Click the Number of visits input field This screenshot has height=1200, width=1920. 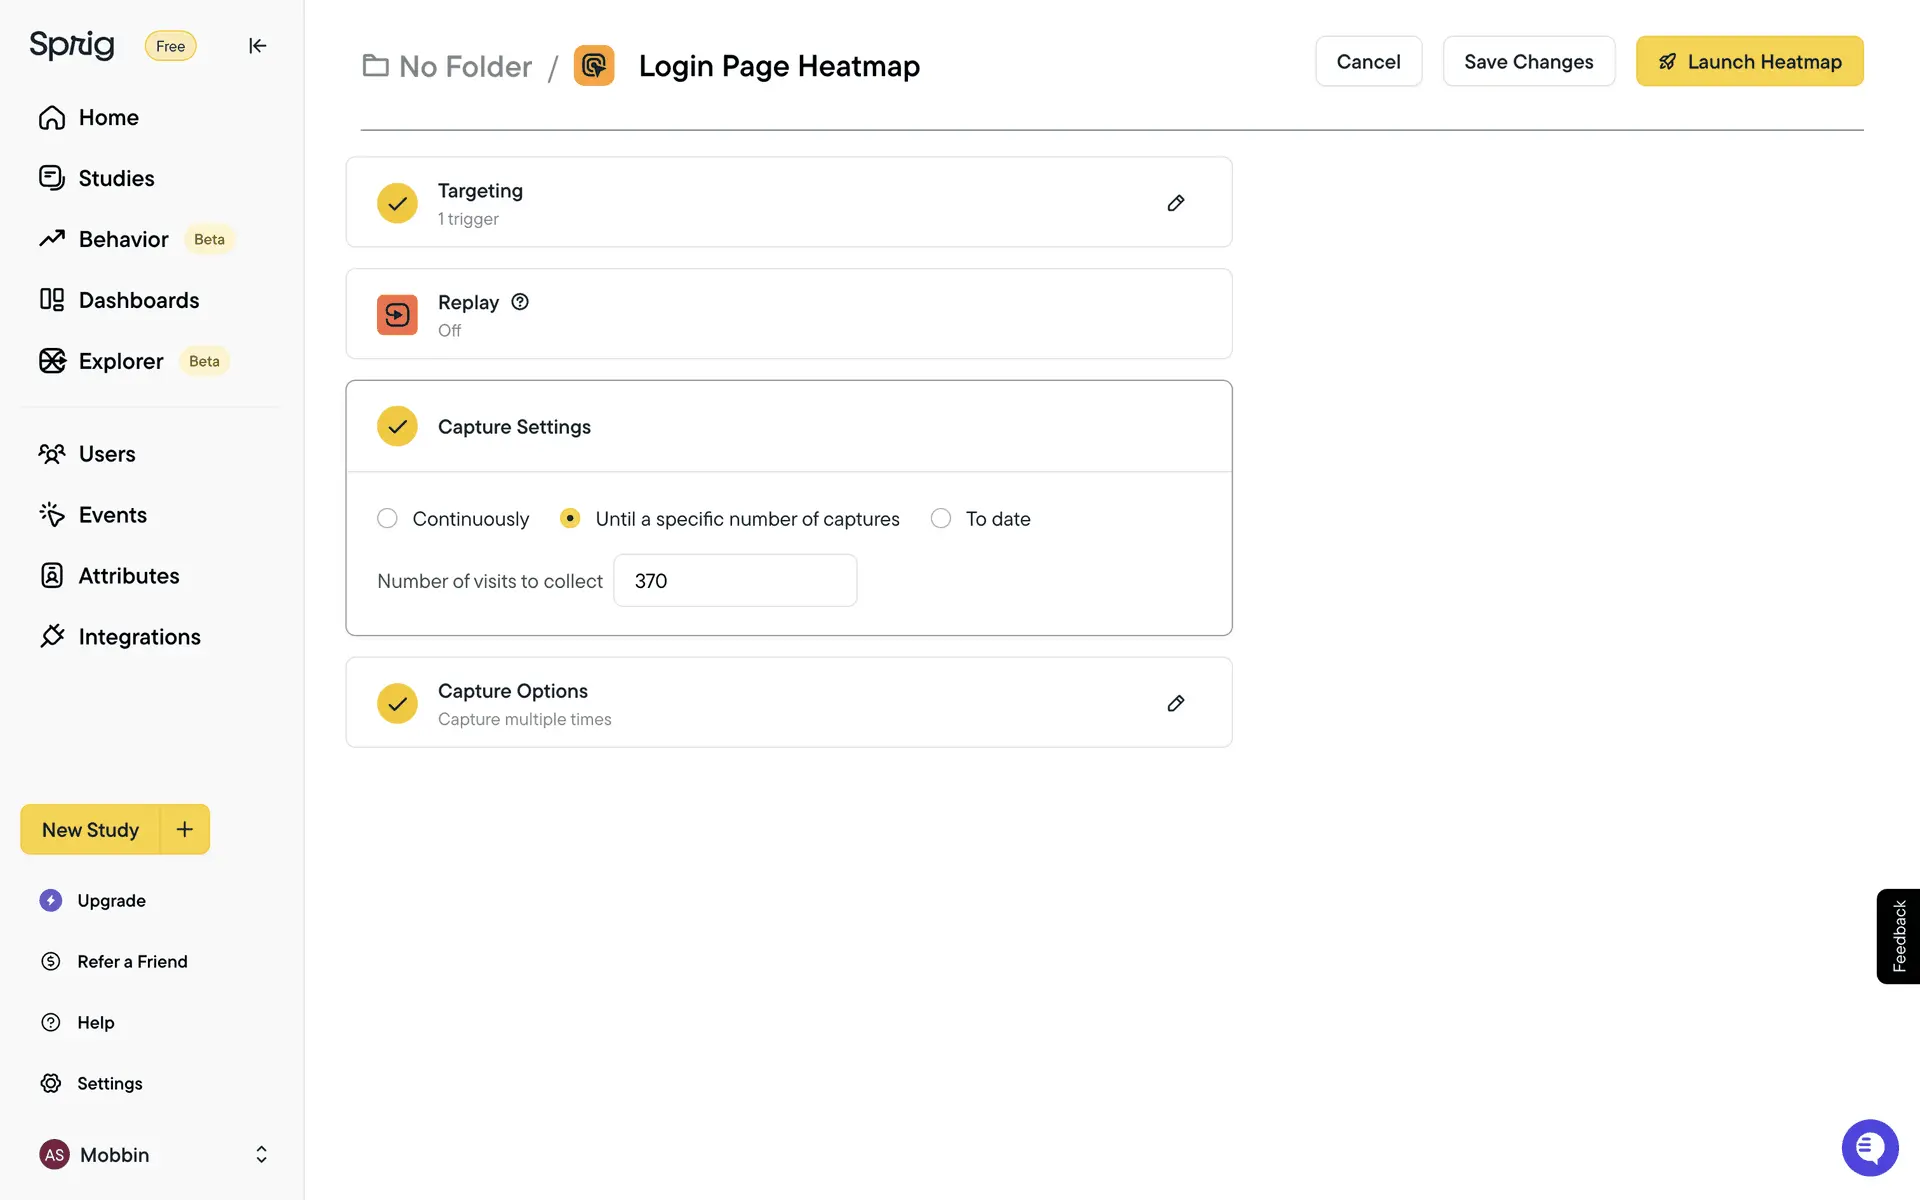735,581
